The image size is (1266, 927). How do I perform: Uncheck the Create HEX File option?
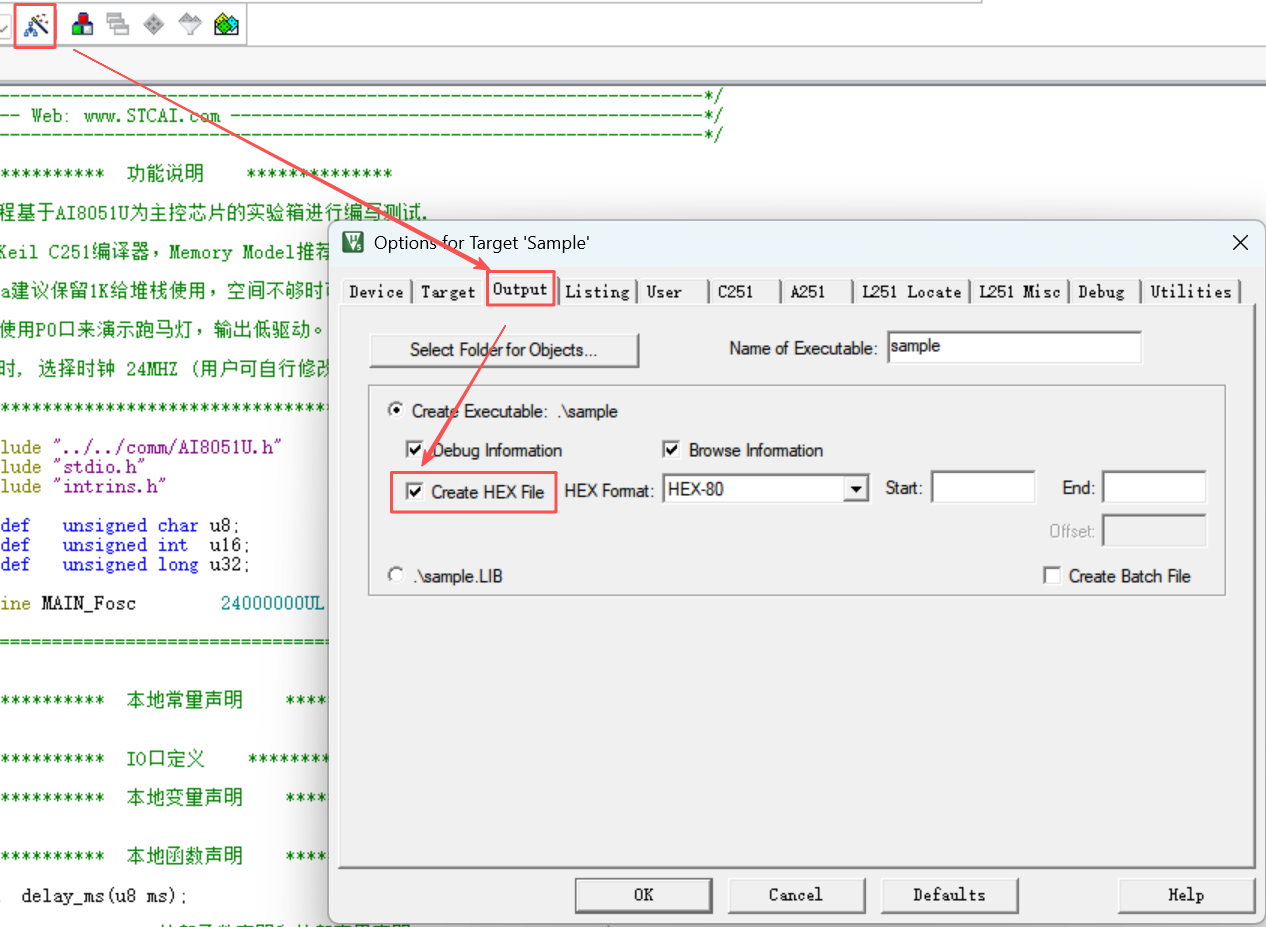click(415, 492)
